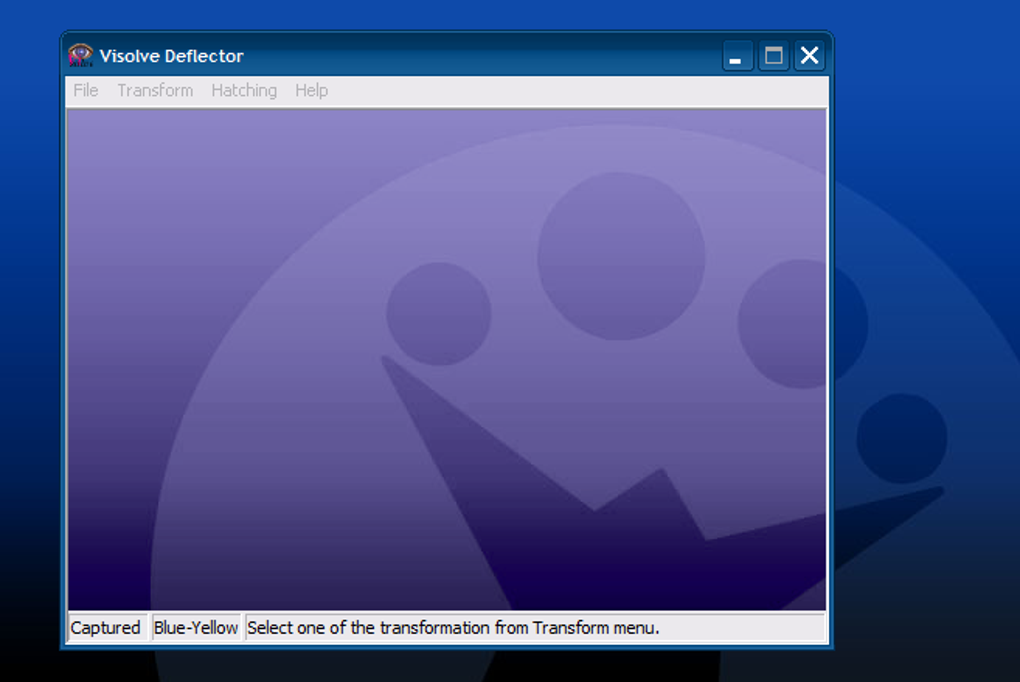
Task: Click the 'Captured' status bar entry
Action: point(107,627)
